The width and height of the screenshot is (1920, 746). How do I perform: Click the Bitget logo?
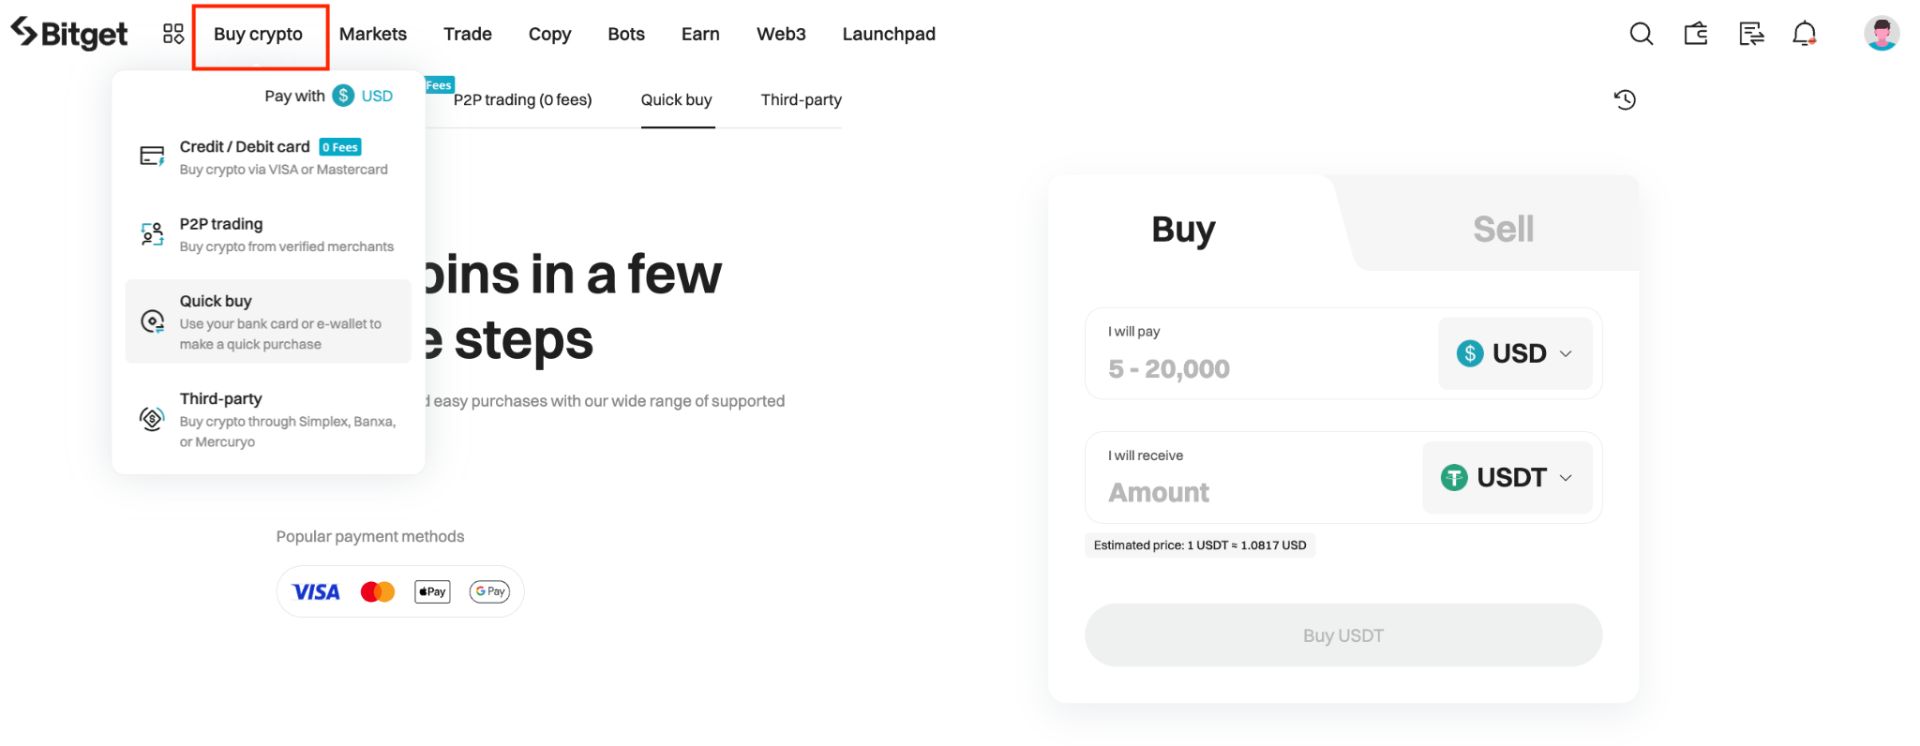pyautogui.click(x=69, y=34)
